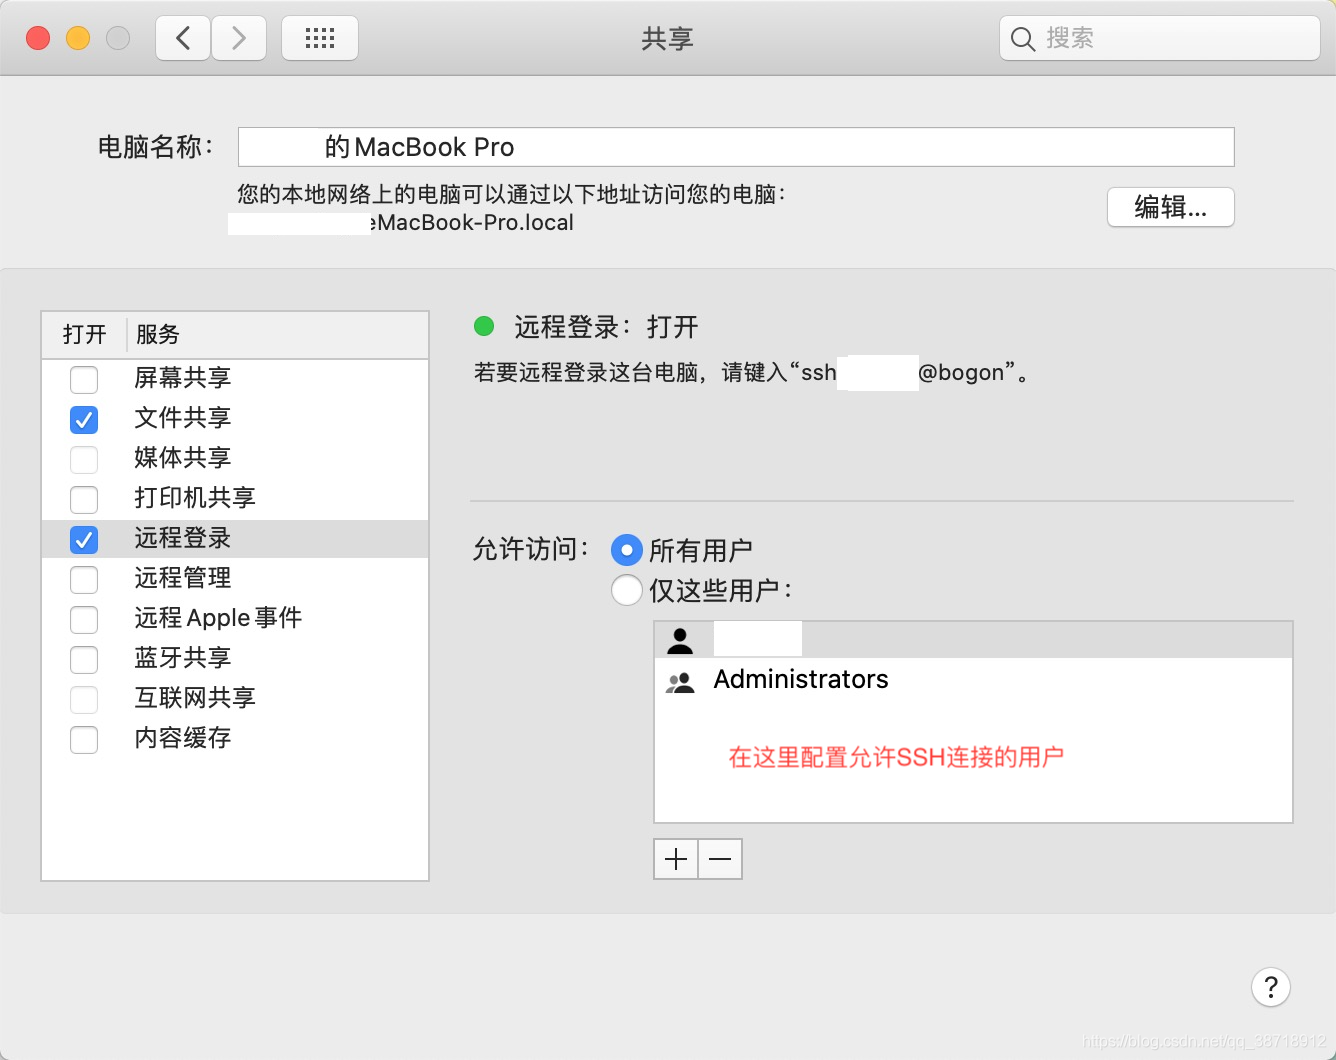Select 互联网共享 service row

coord(235,698)
